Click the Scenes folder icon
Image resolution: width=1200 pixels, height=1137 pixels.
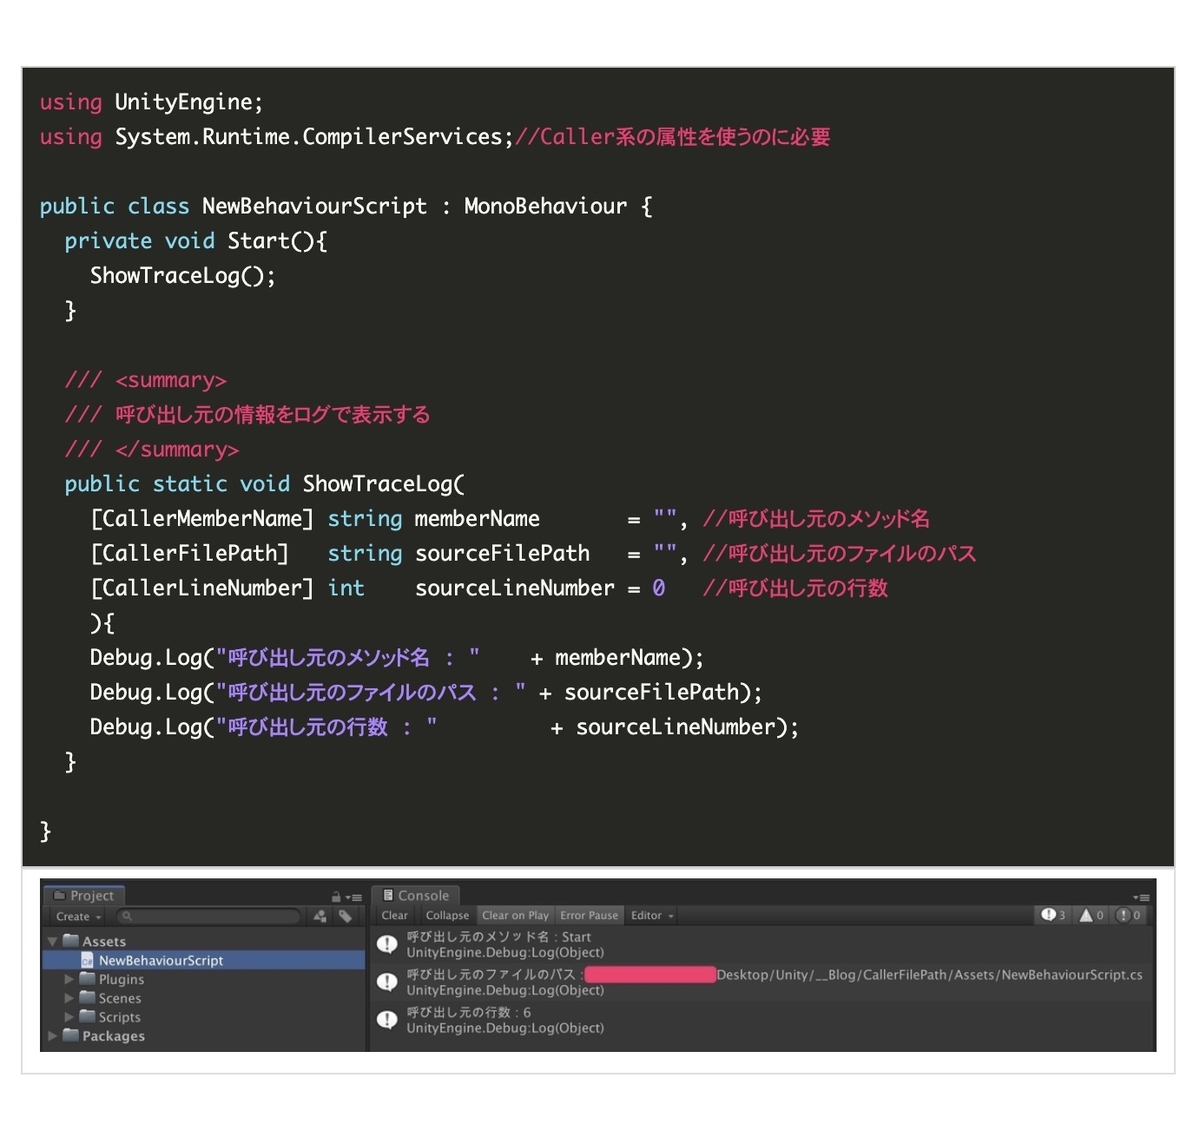click(87, 998)
